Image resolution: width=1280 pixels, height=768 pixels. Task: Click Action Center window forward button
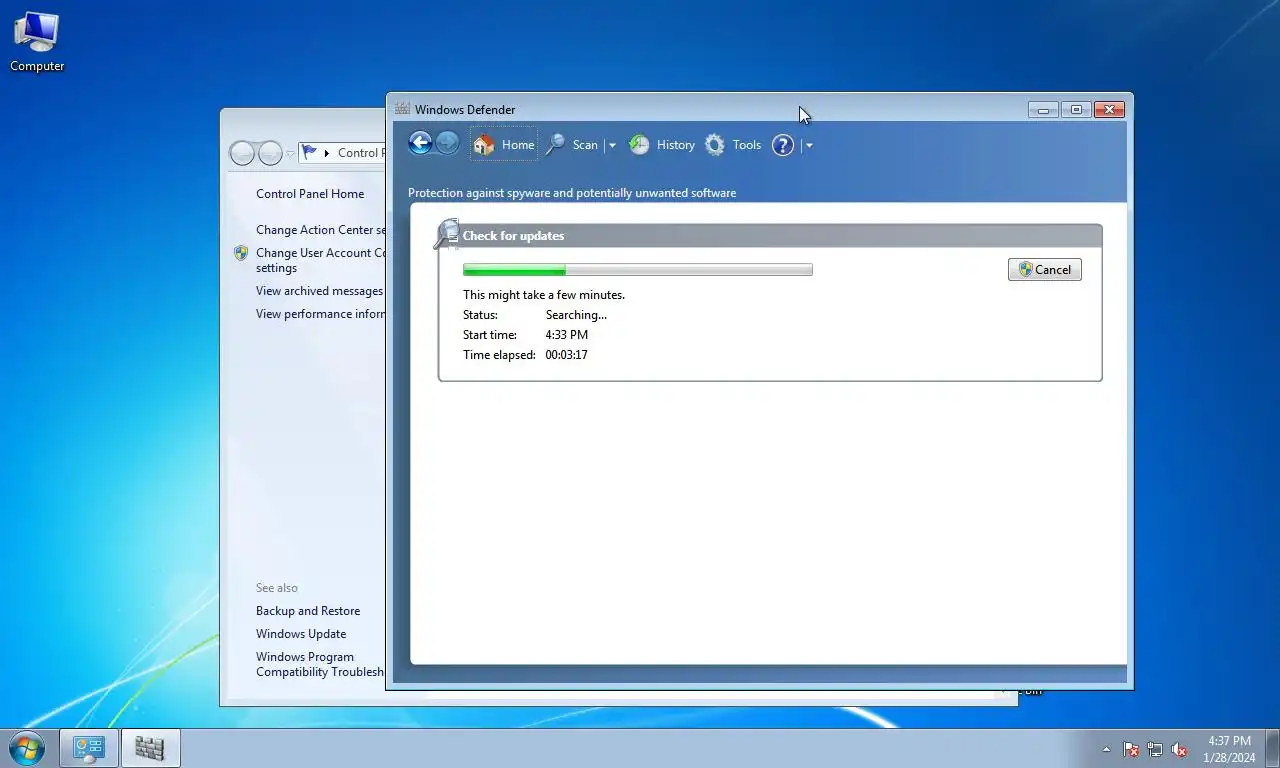pyautogui.click(x=270, y=153)
